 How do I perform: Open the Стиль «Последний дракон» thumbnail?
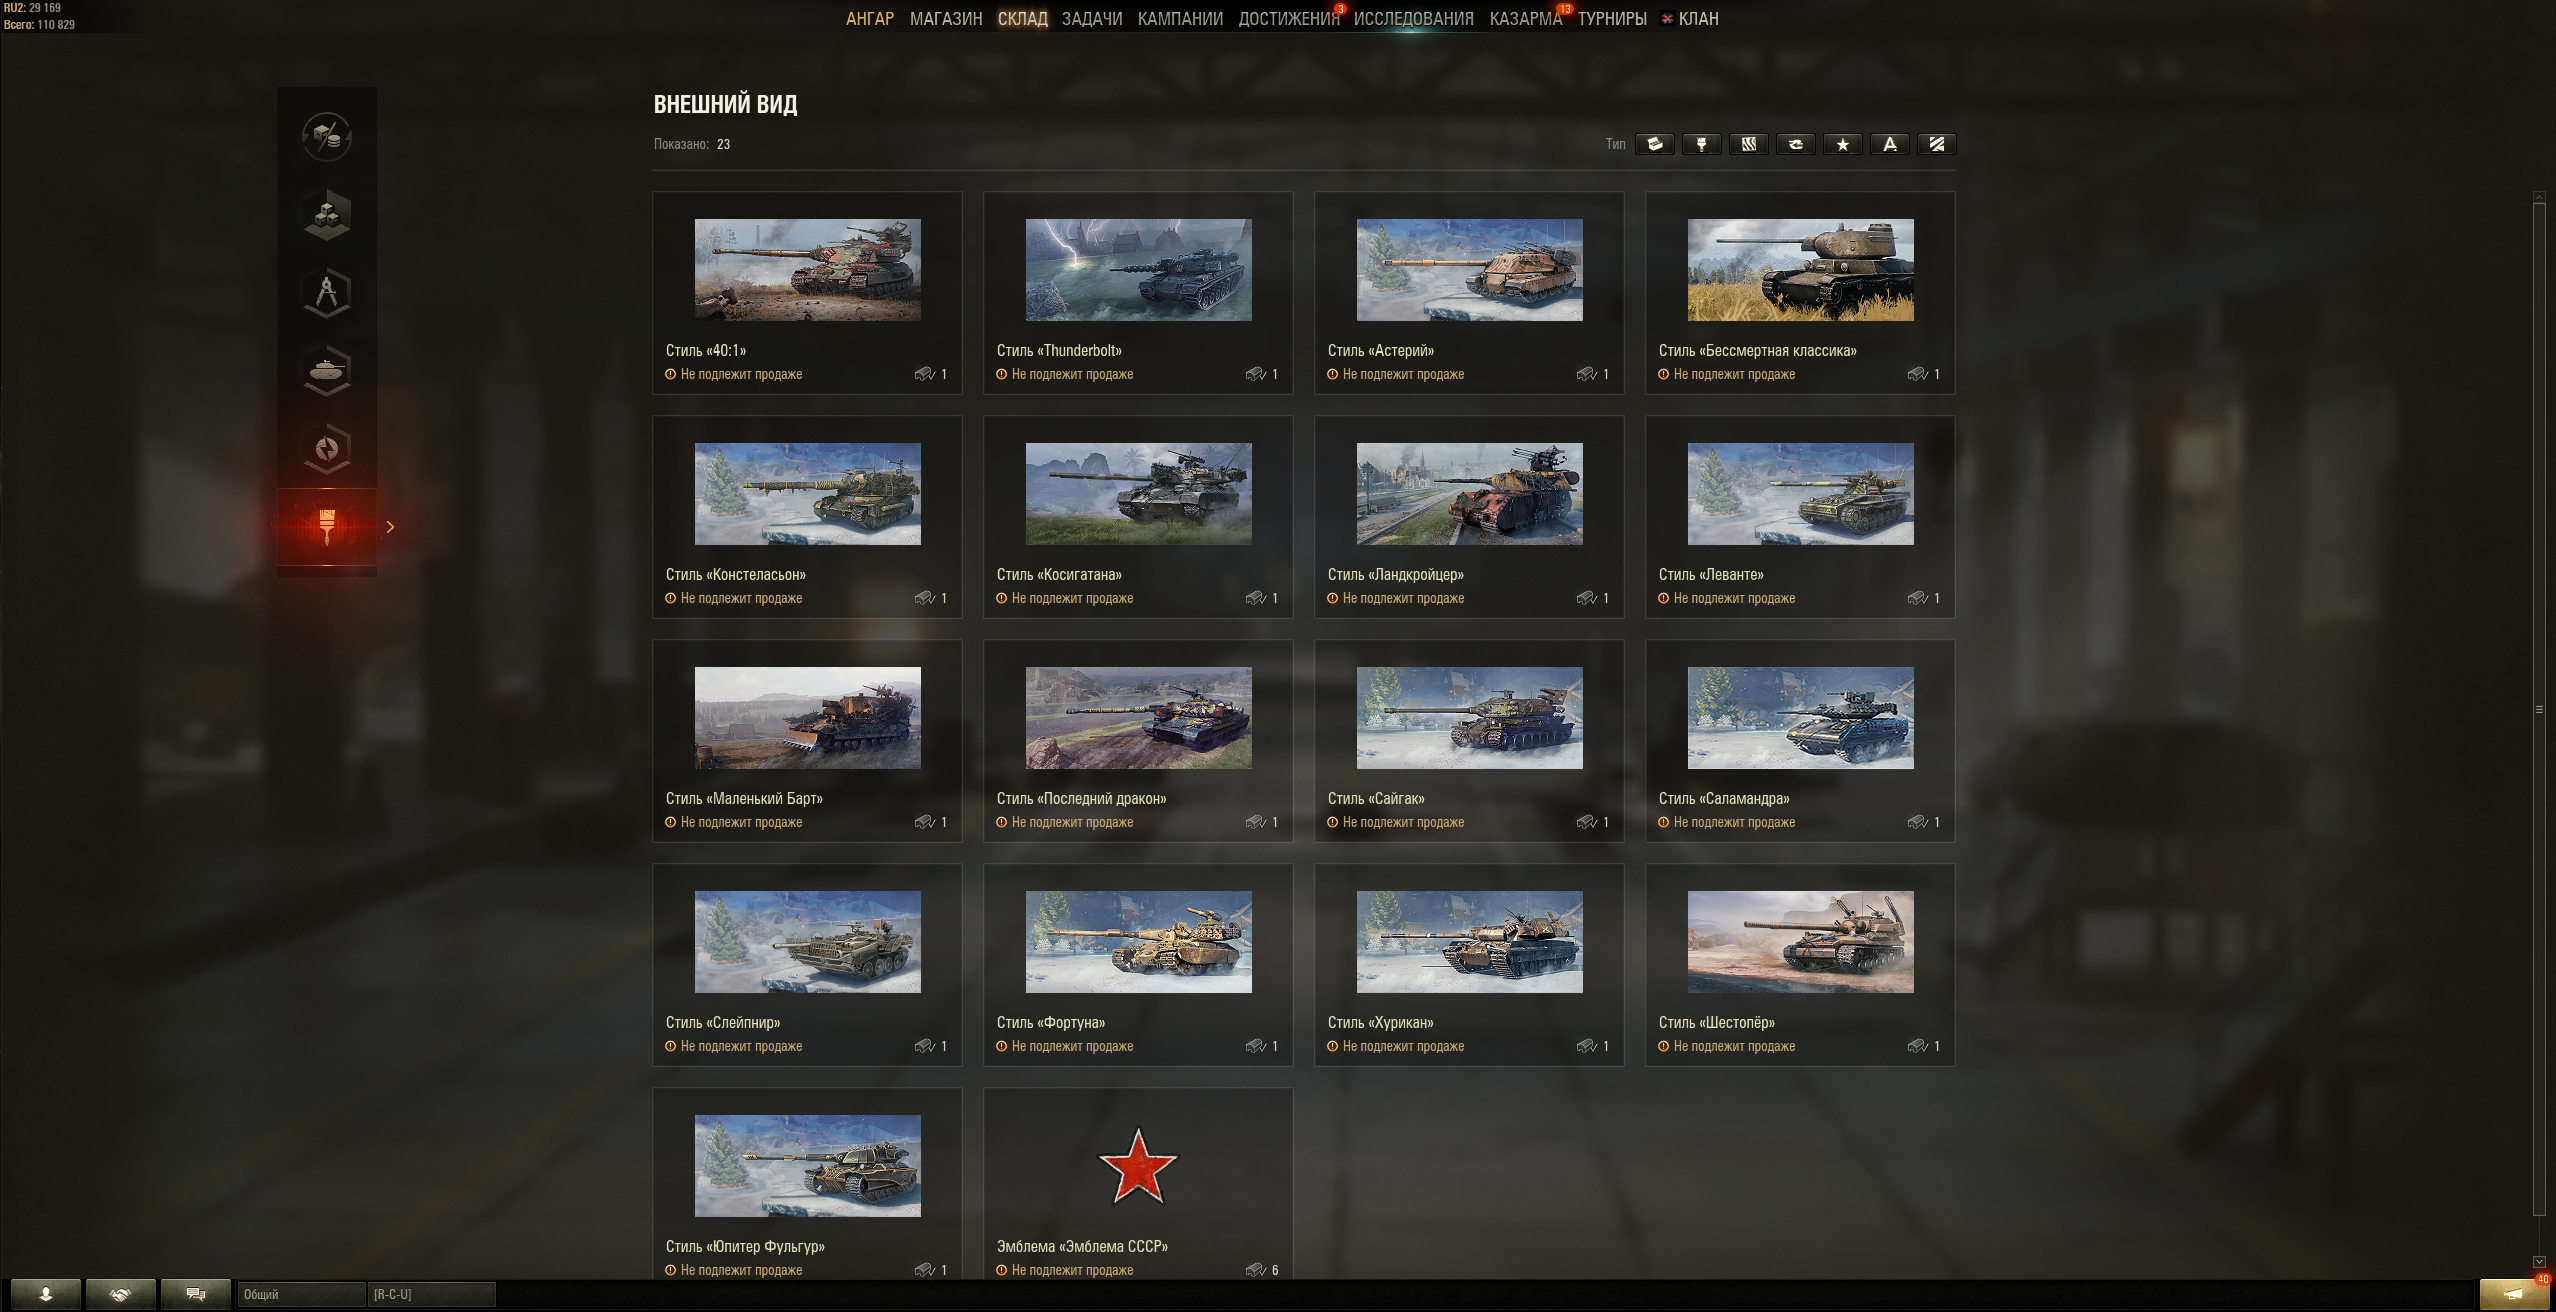click(x=1139, y=718)
